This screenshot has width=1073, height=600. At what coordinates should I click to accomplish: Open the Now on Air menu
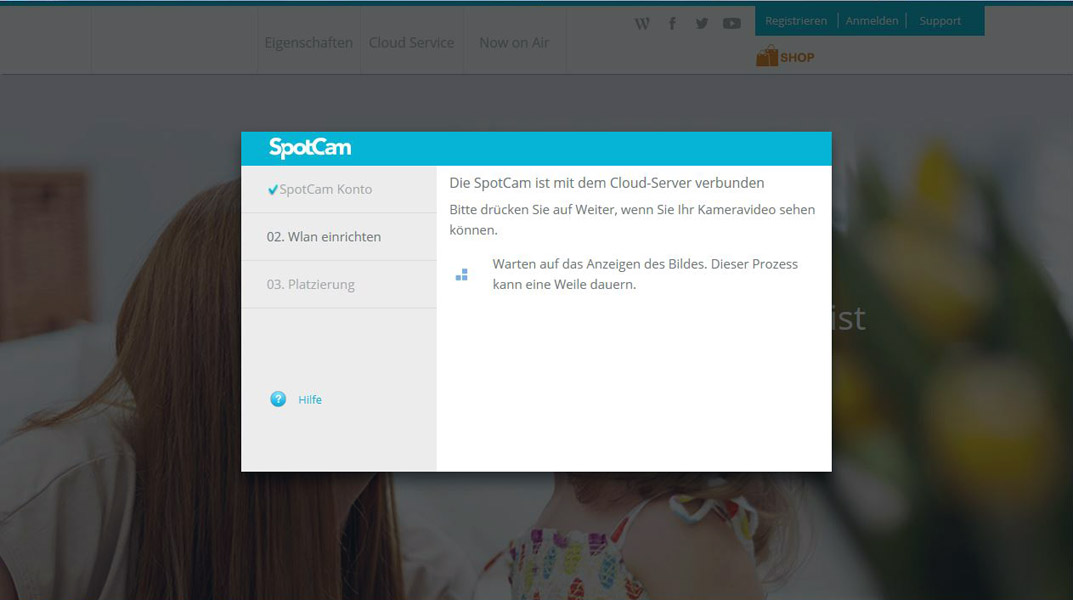[x=514, y=42]
